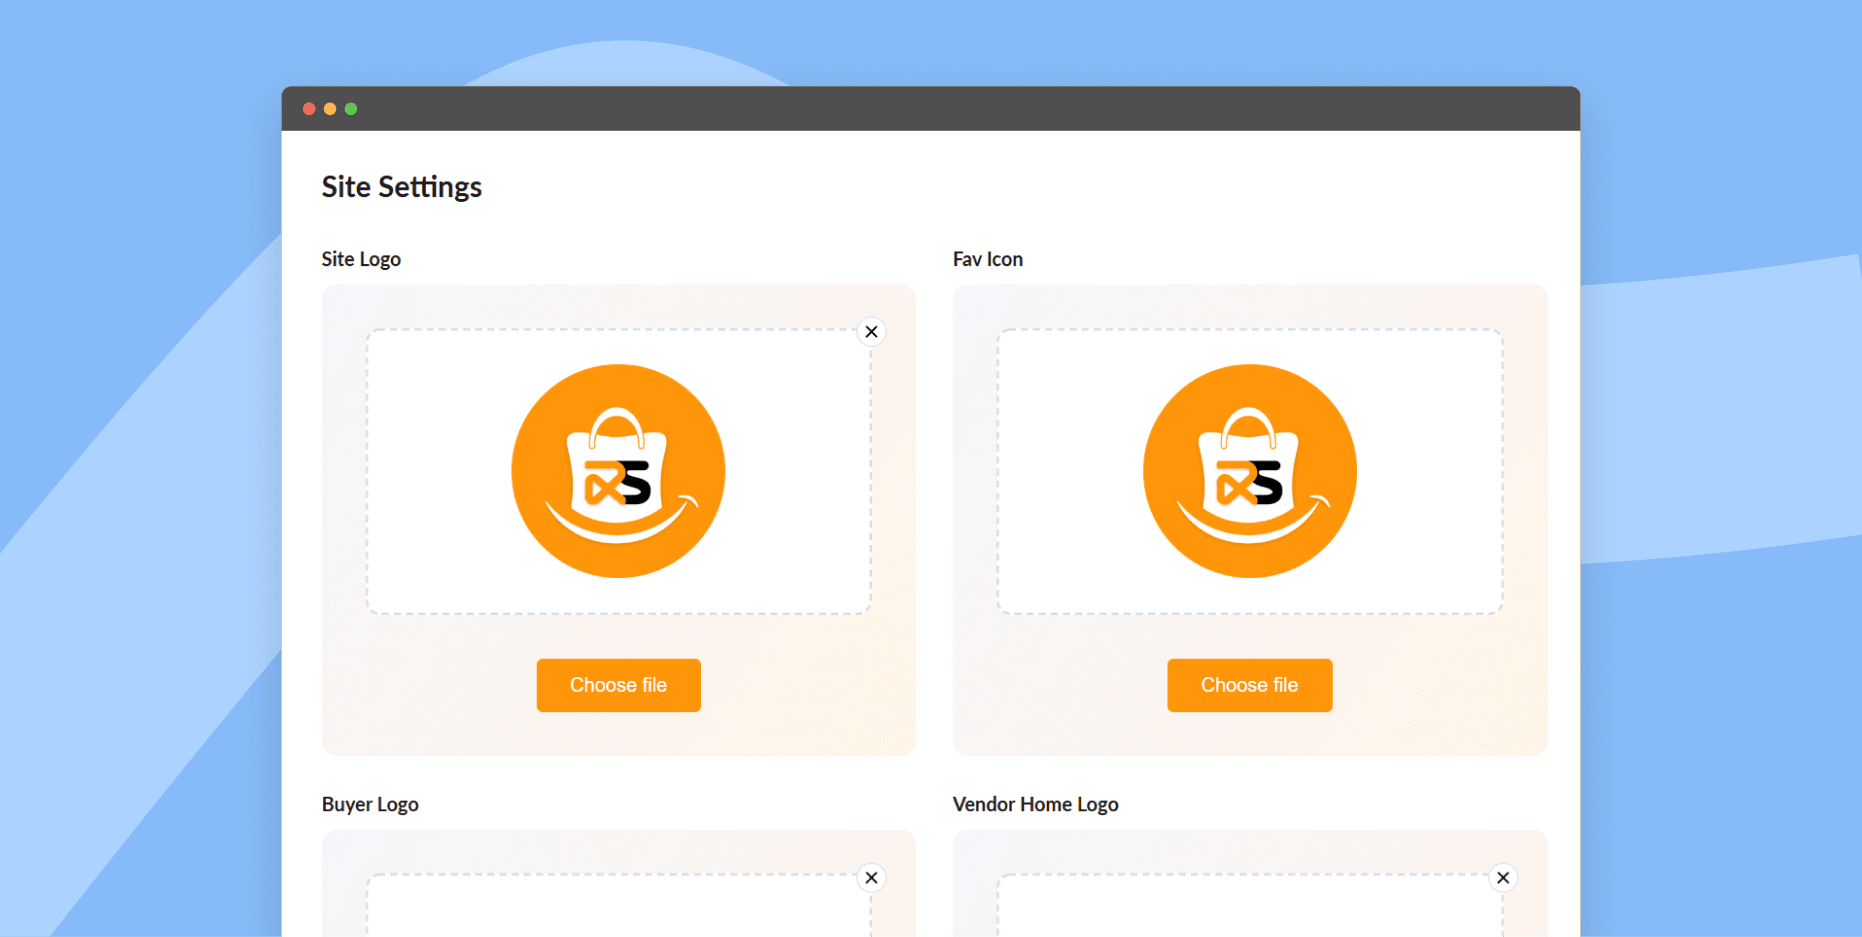
Task: Click the green window maximize dot
Action: (351, 109)
